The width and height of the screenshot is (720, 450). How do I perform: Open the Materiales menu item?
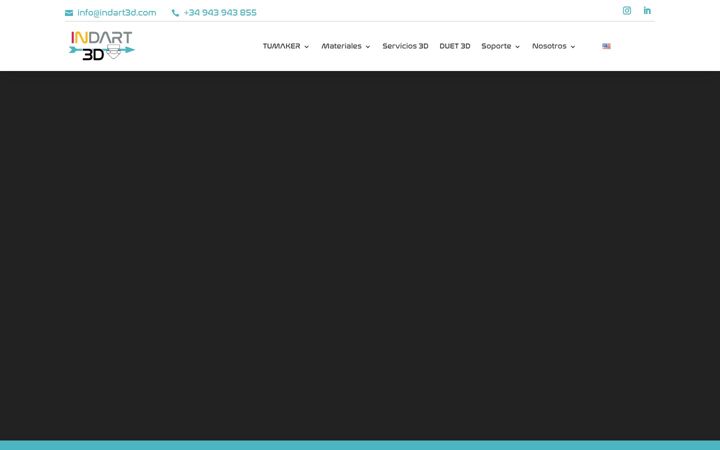[x=341, y=46]
